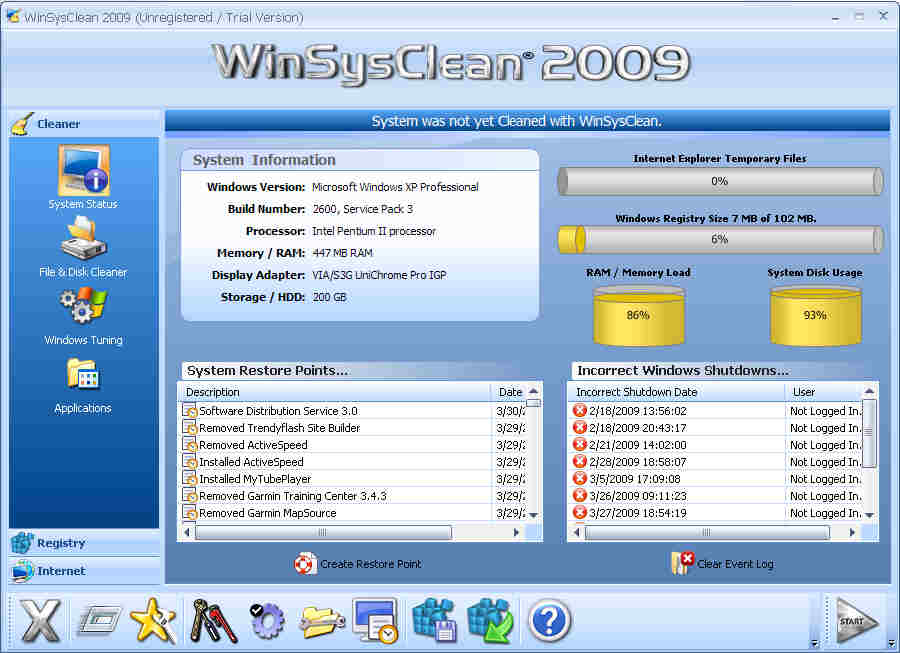Click Create Restore Point
900x653 pixels.
pos(358,564)
